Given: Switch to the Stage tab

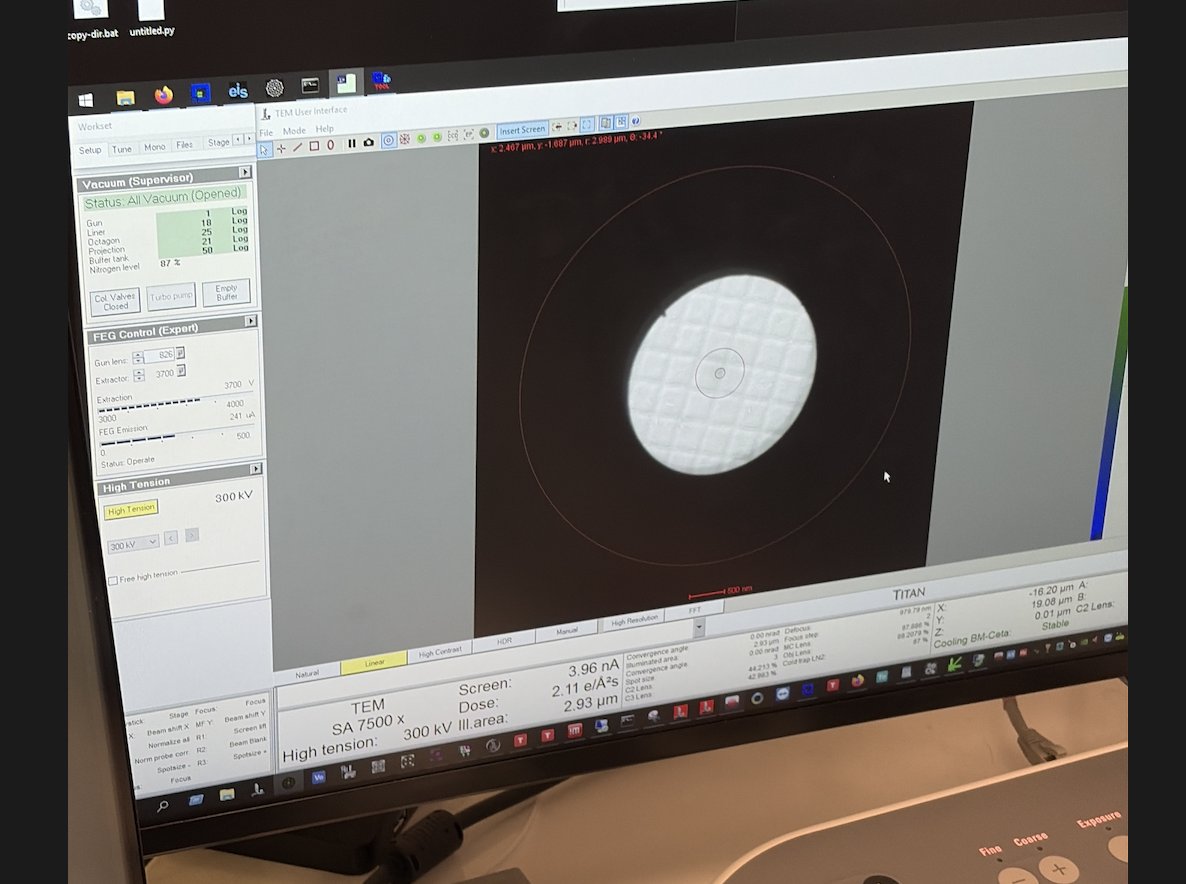Looking at the screenshot, I should [x=219, y=142].
